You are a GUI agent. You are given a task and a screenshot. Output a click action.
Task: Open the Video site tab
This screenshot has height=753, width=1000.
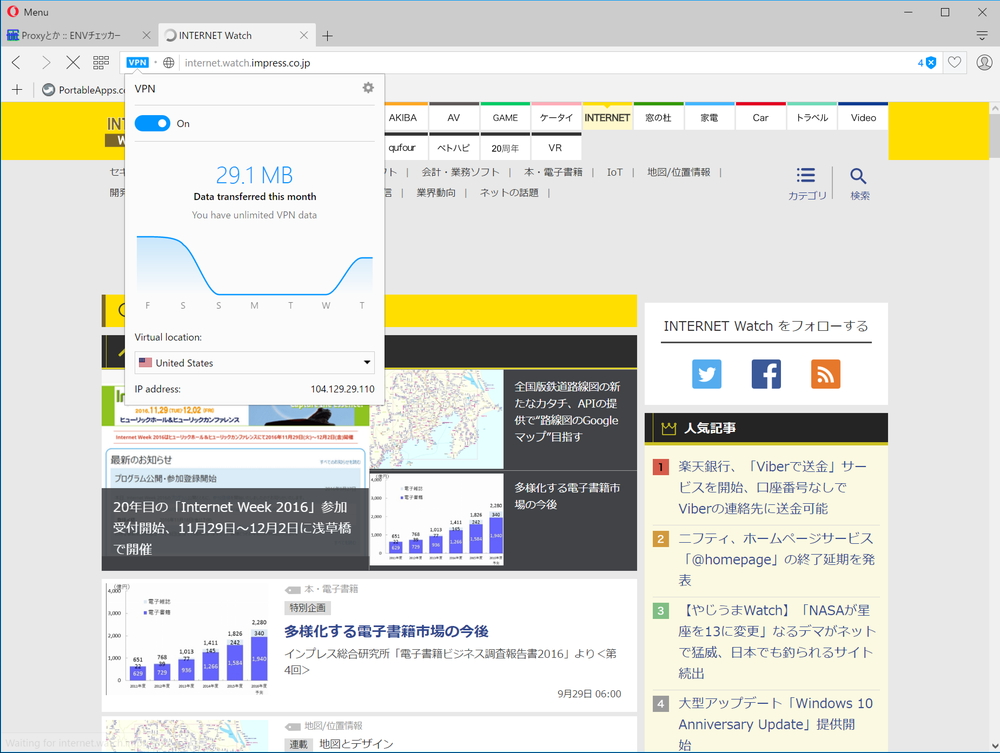point(863,117)
